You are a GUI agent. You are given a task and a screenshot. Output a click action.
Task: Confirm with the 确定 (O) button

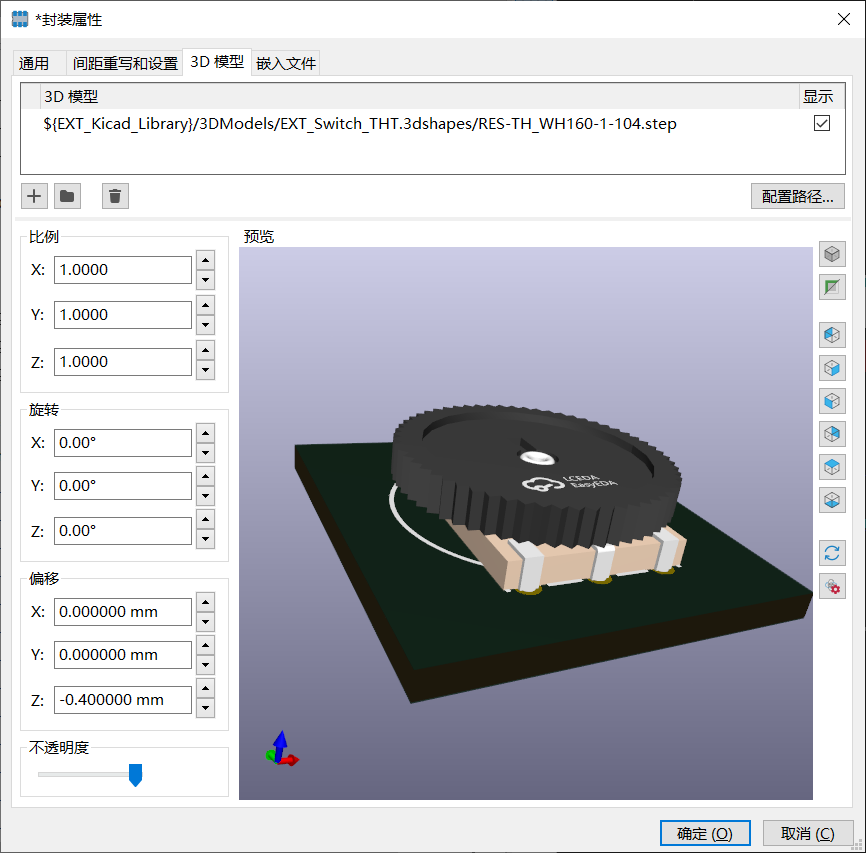[x=705, y=833]
